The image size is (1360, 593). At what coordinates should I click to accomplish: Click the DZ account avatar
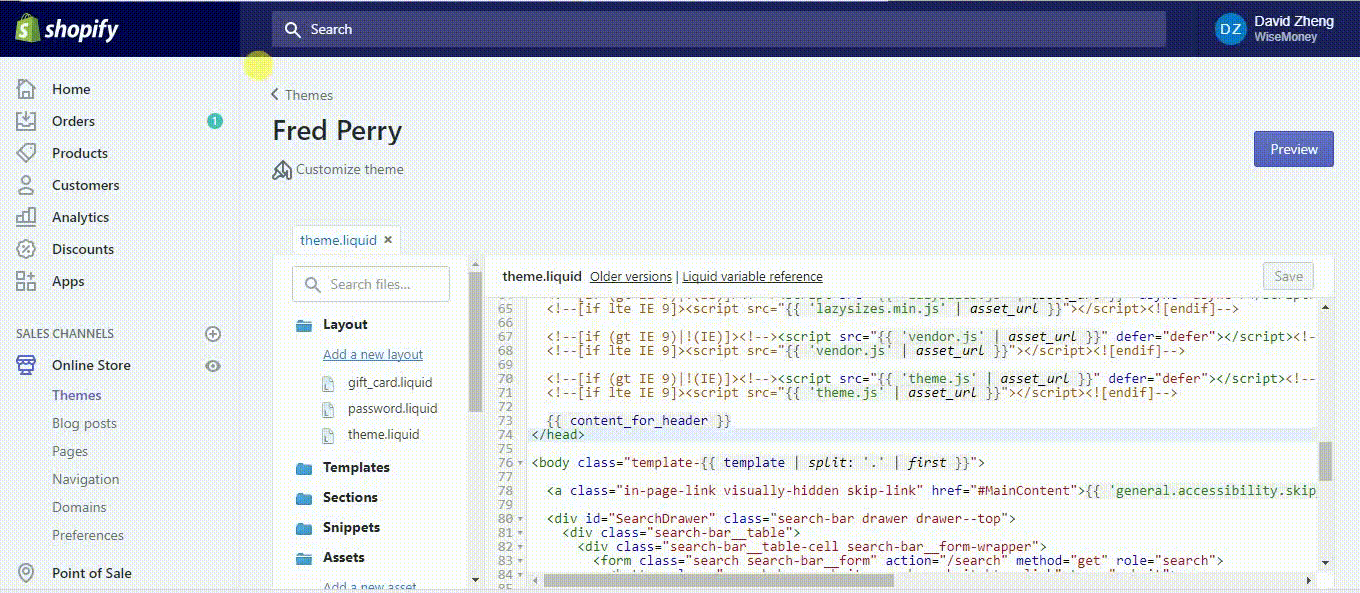[1230, 29]
